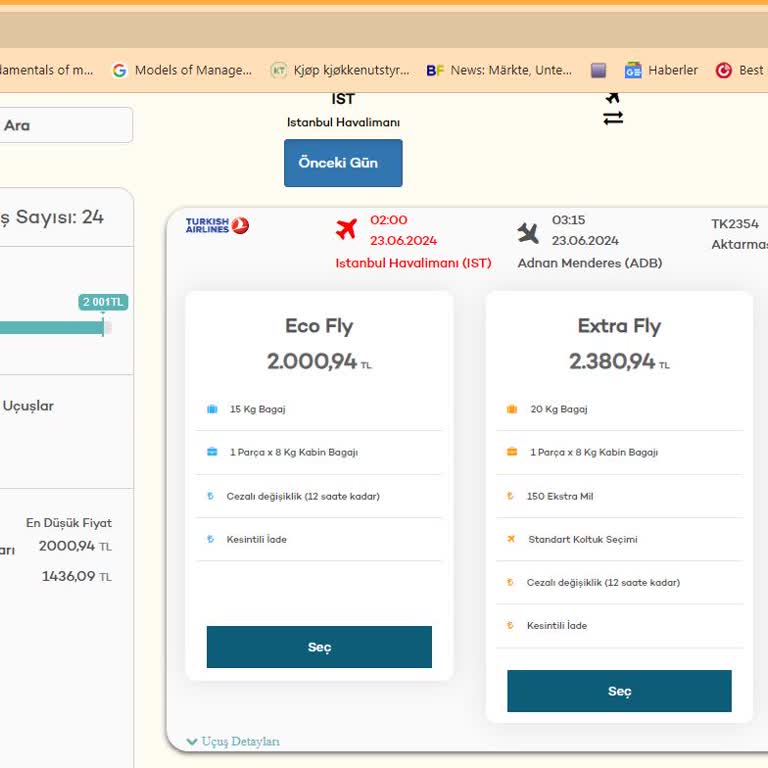This screenshot has height=768, width=768.
Task: Click the Eco Fly cabin bag briefcase icon
Action: pyautogui.click(x=212, y=452)
